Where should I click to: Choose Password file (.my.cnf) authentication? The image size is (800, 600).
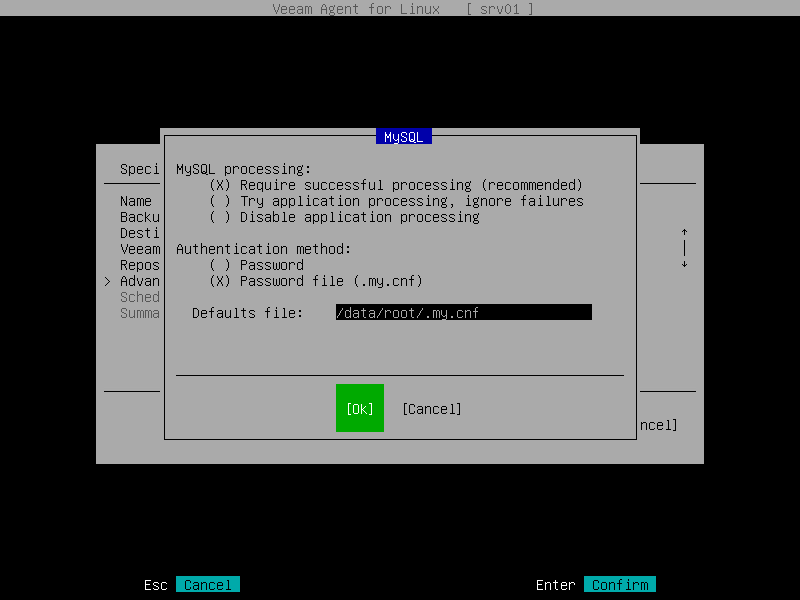click(x=316, y=281)
